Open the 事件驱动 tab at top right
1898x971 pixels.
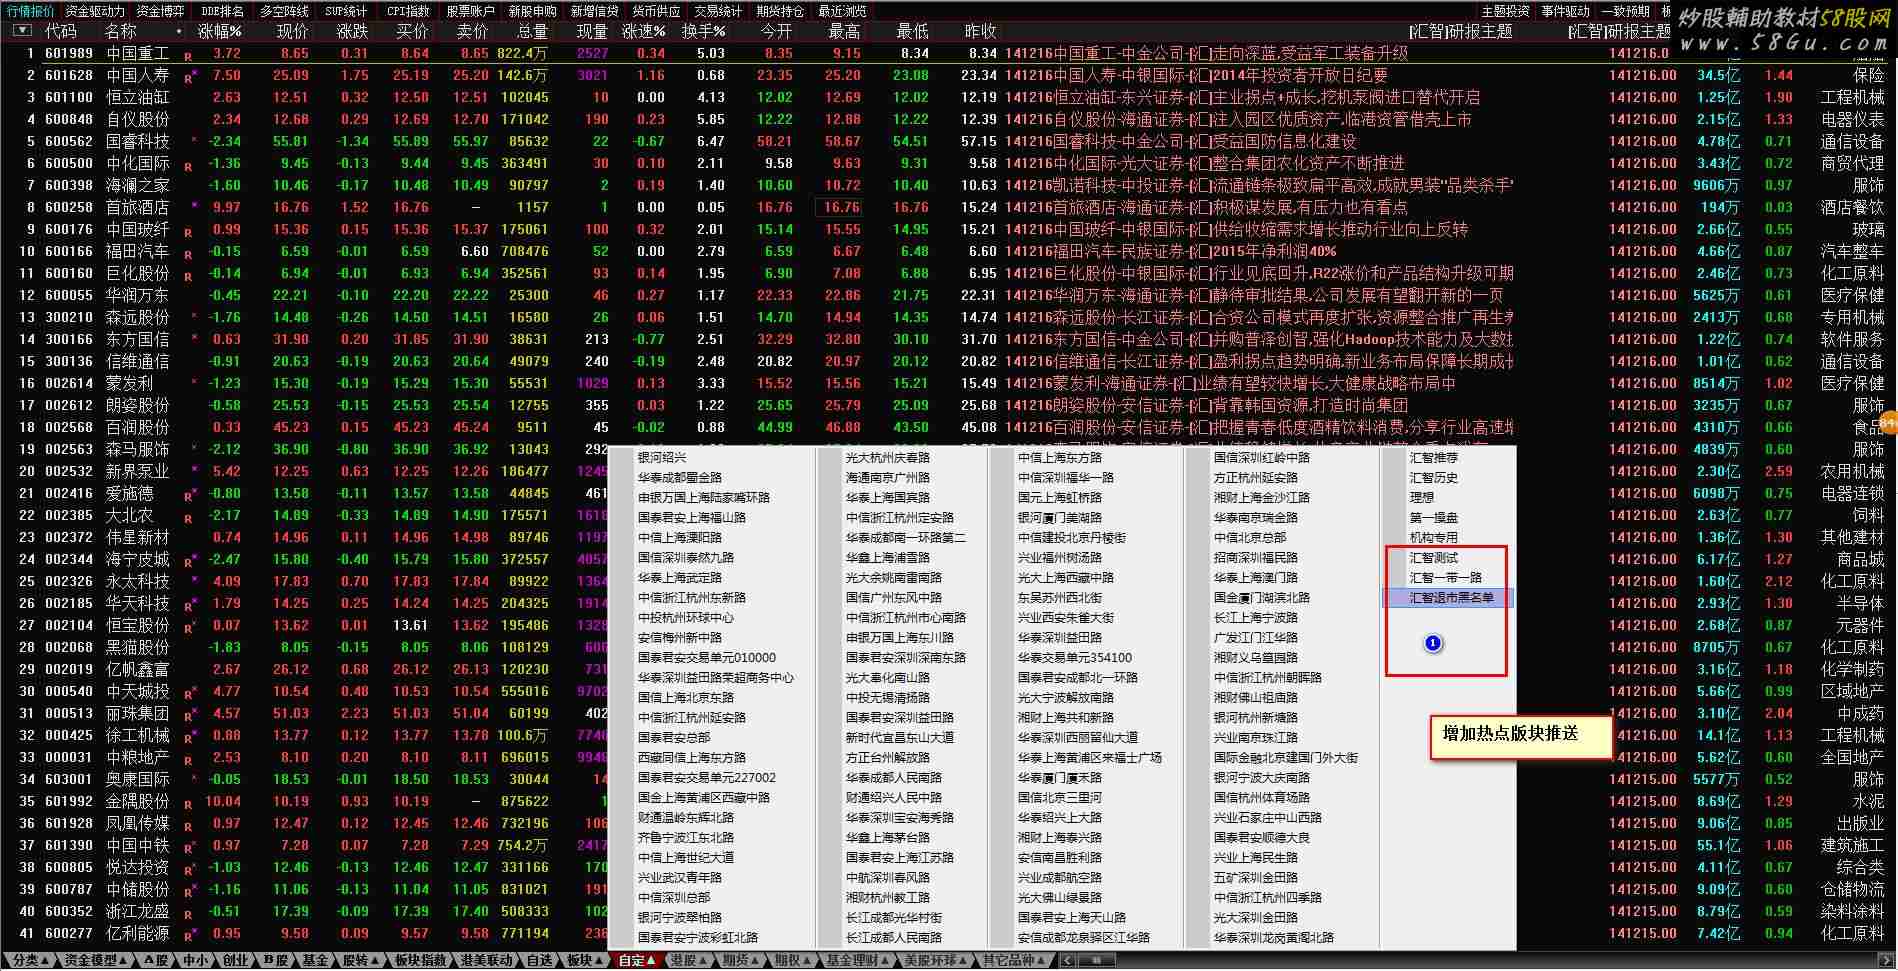click(x=1565, y=11)
